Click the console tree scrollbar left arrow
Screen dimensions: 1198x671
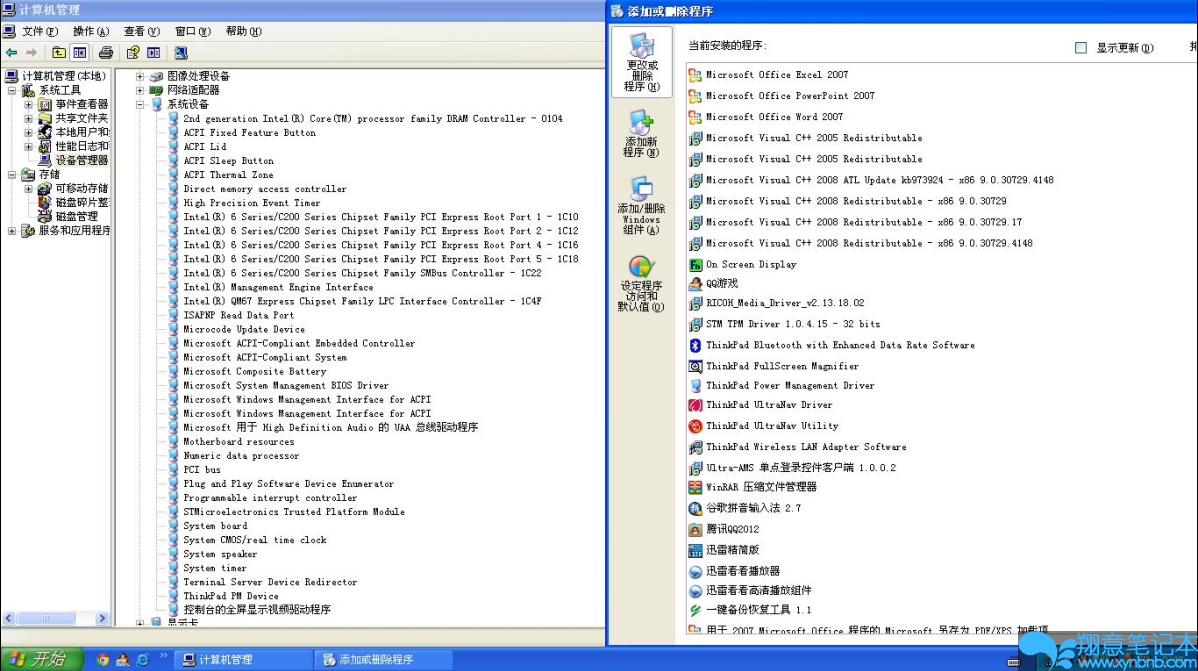(x=9, y=618)
